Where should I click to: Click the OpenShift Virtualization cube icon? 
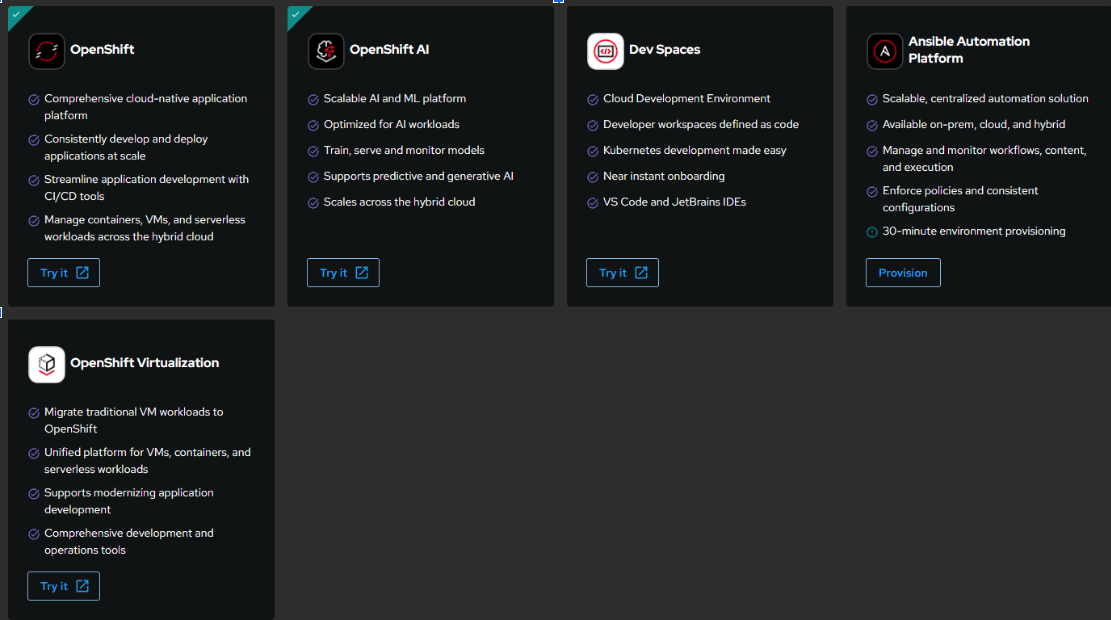coord(47,364)
